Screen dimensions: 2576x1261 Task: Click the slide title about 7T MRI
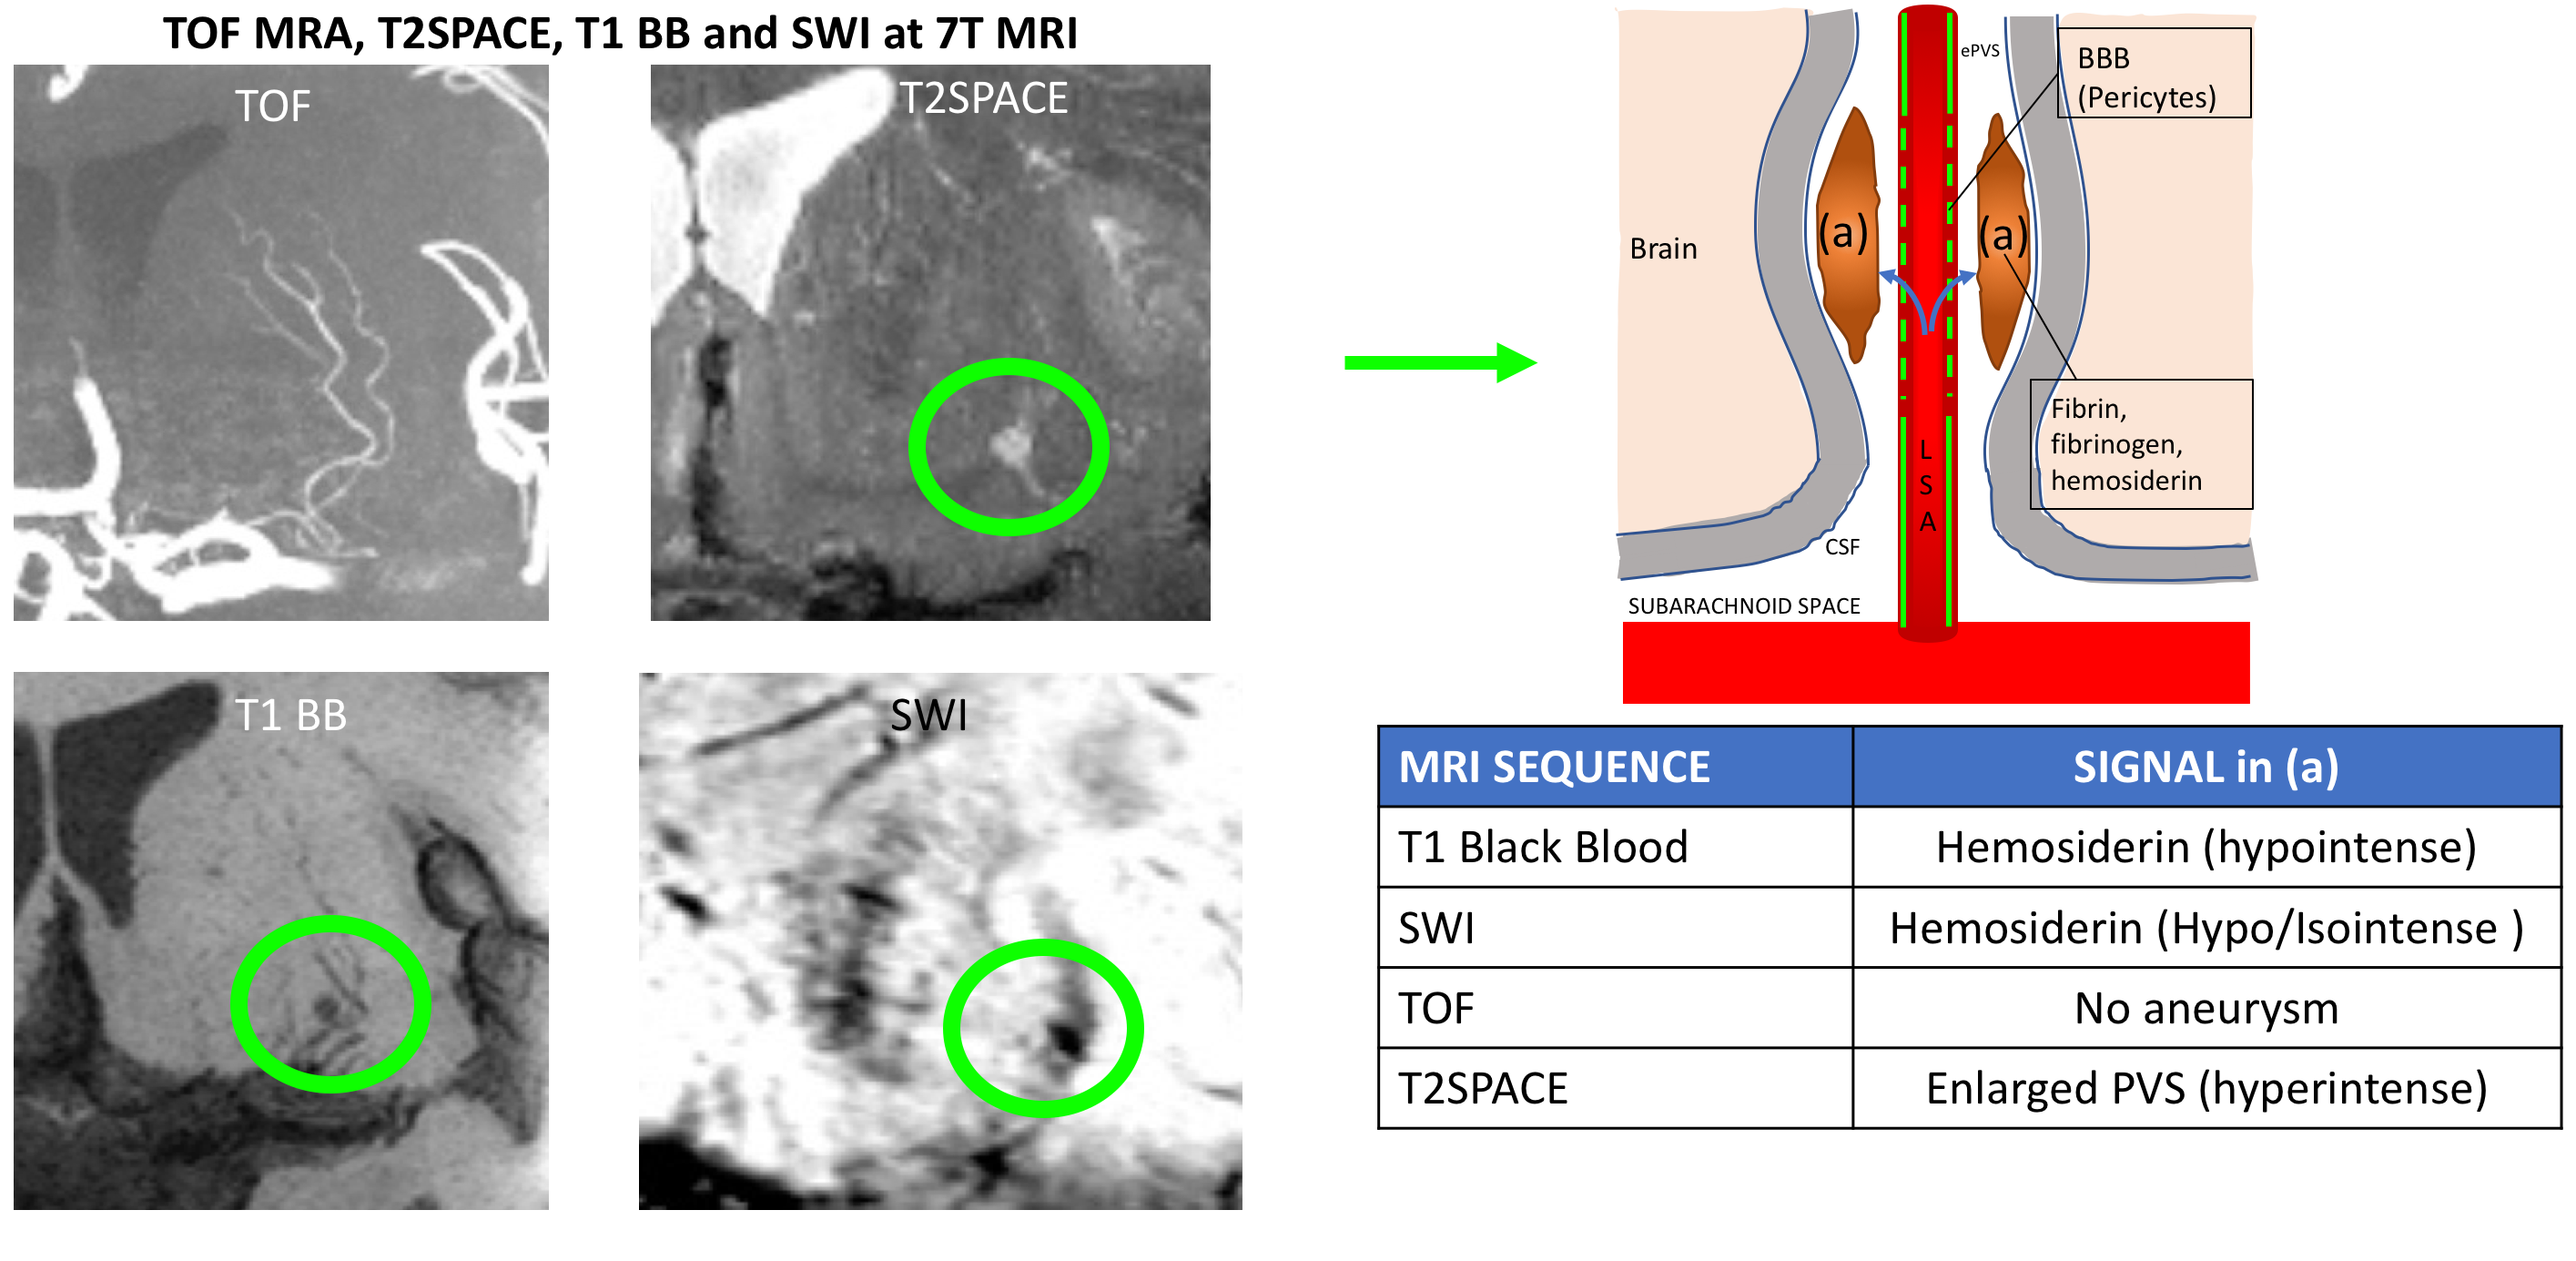click(620, 34)
